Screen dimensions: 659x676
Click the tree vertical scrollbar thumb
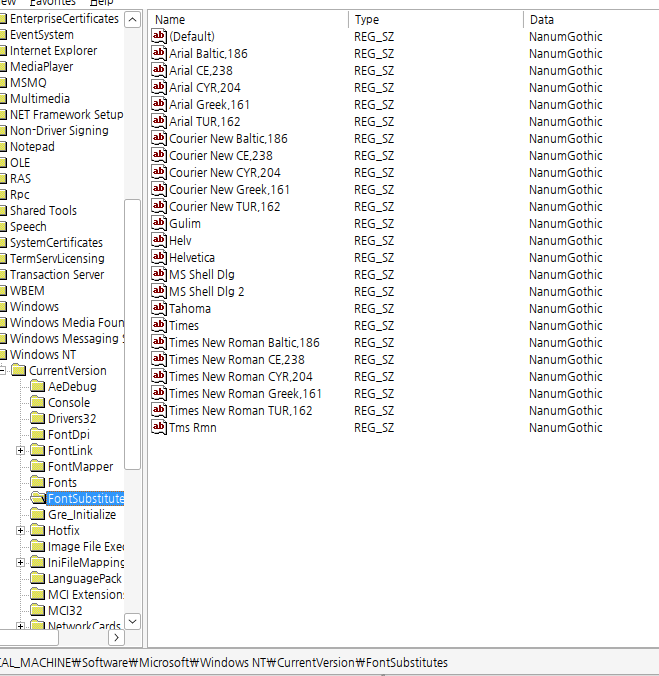point(133,334)
